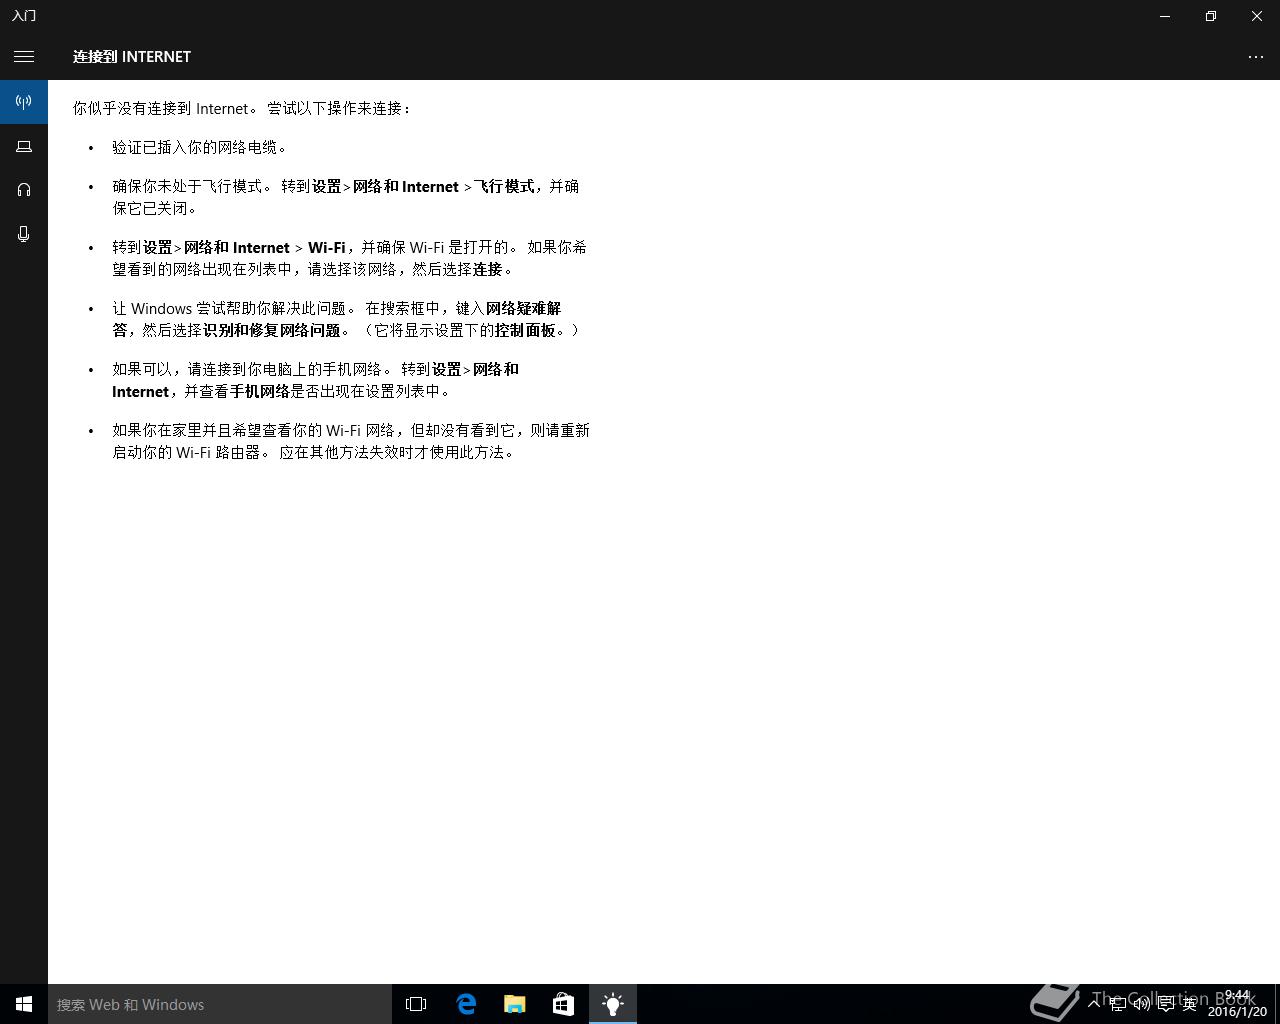
Task: Open the volume tray icon
Action: pyautogui.click(x=1141, y=1004)
